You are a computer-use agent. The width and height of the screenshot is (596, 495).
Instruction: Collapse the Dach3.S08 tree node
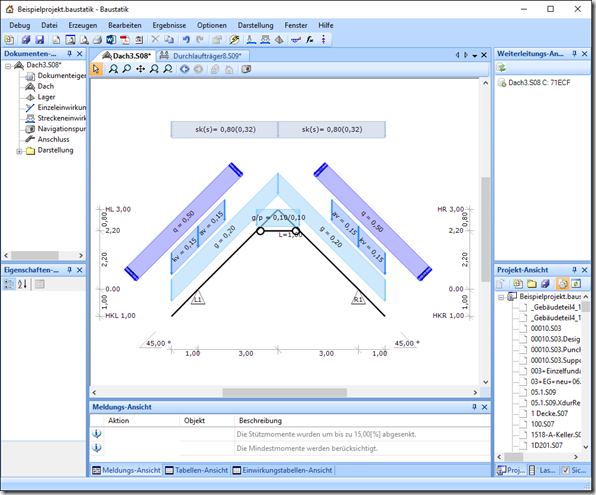(x=8, y=66)
